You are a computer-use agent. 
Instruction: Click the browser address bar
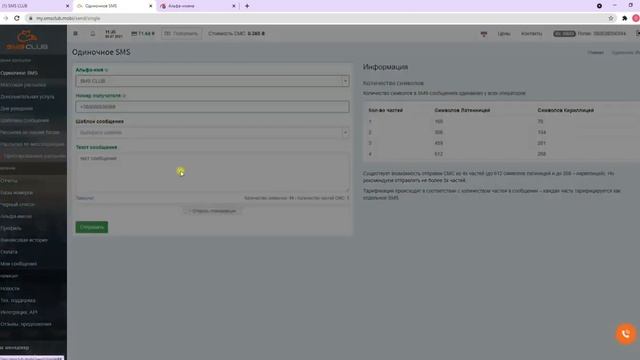coord(318,18)
